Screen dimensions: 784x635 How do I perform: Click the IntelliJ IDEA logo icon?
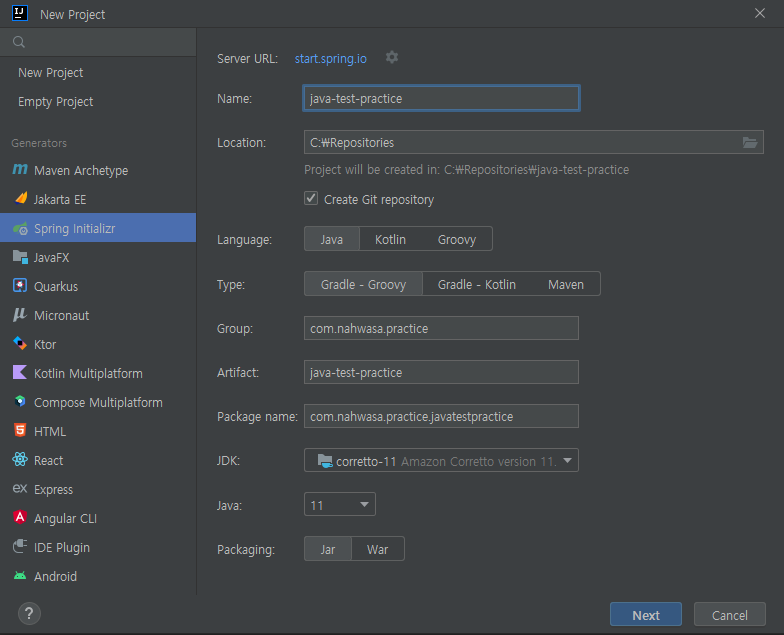(20, 13)
